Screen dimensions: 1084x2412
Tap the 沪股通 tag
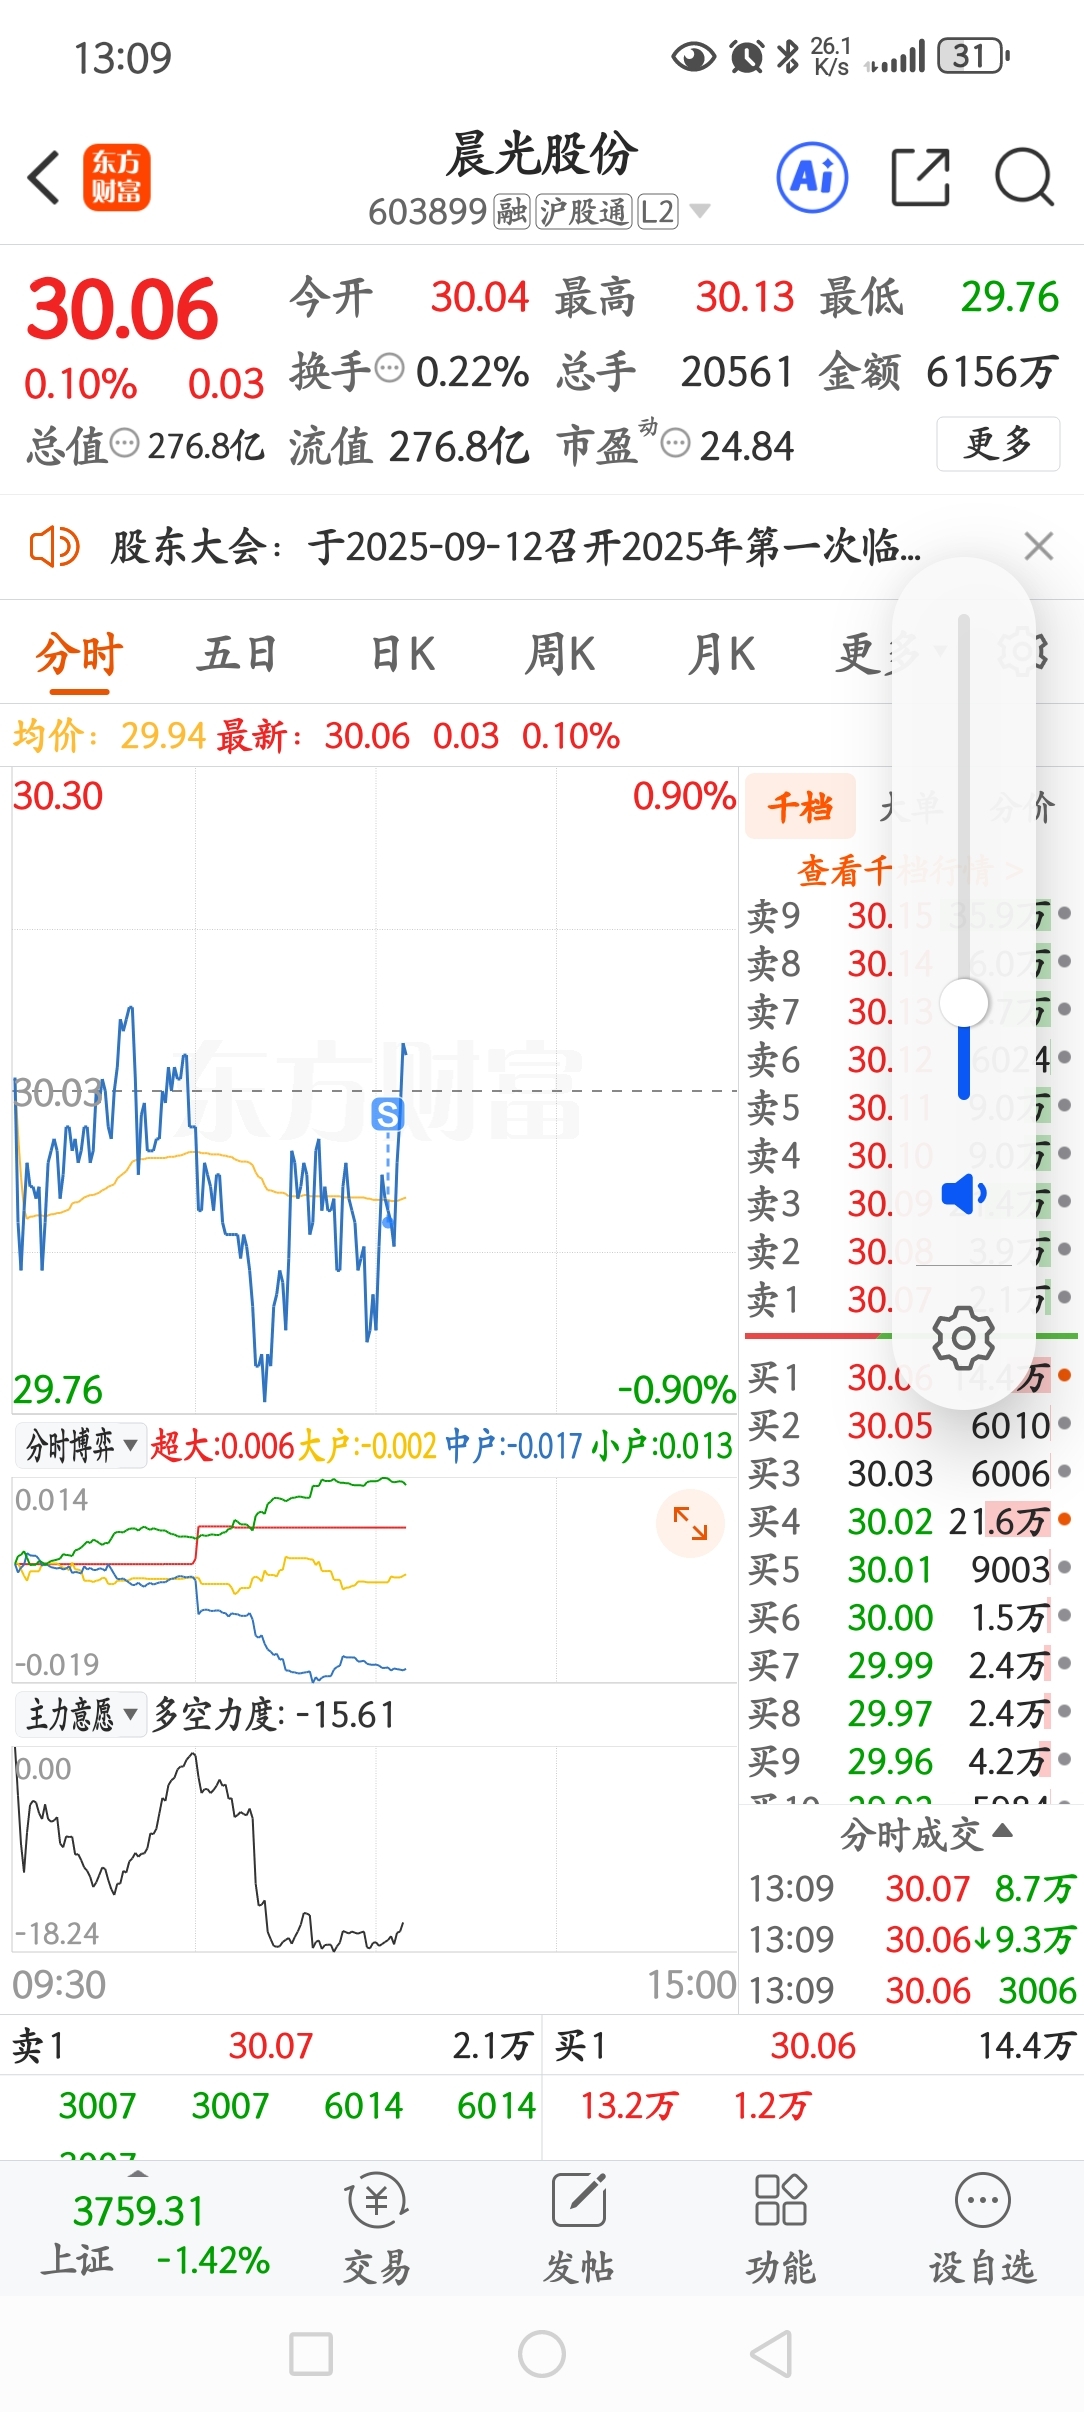[585, 211]
